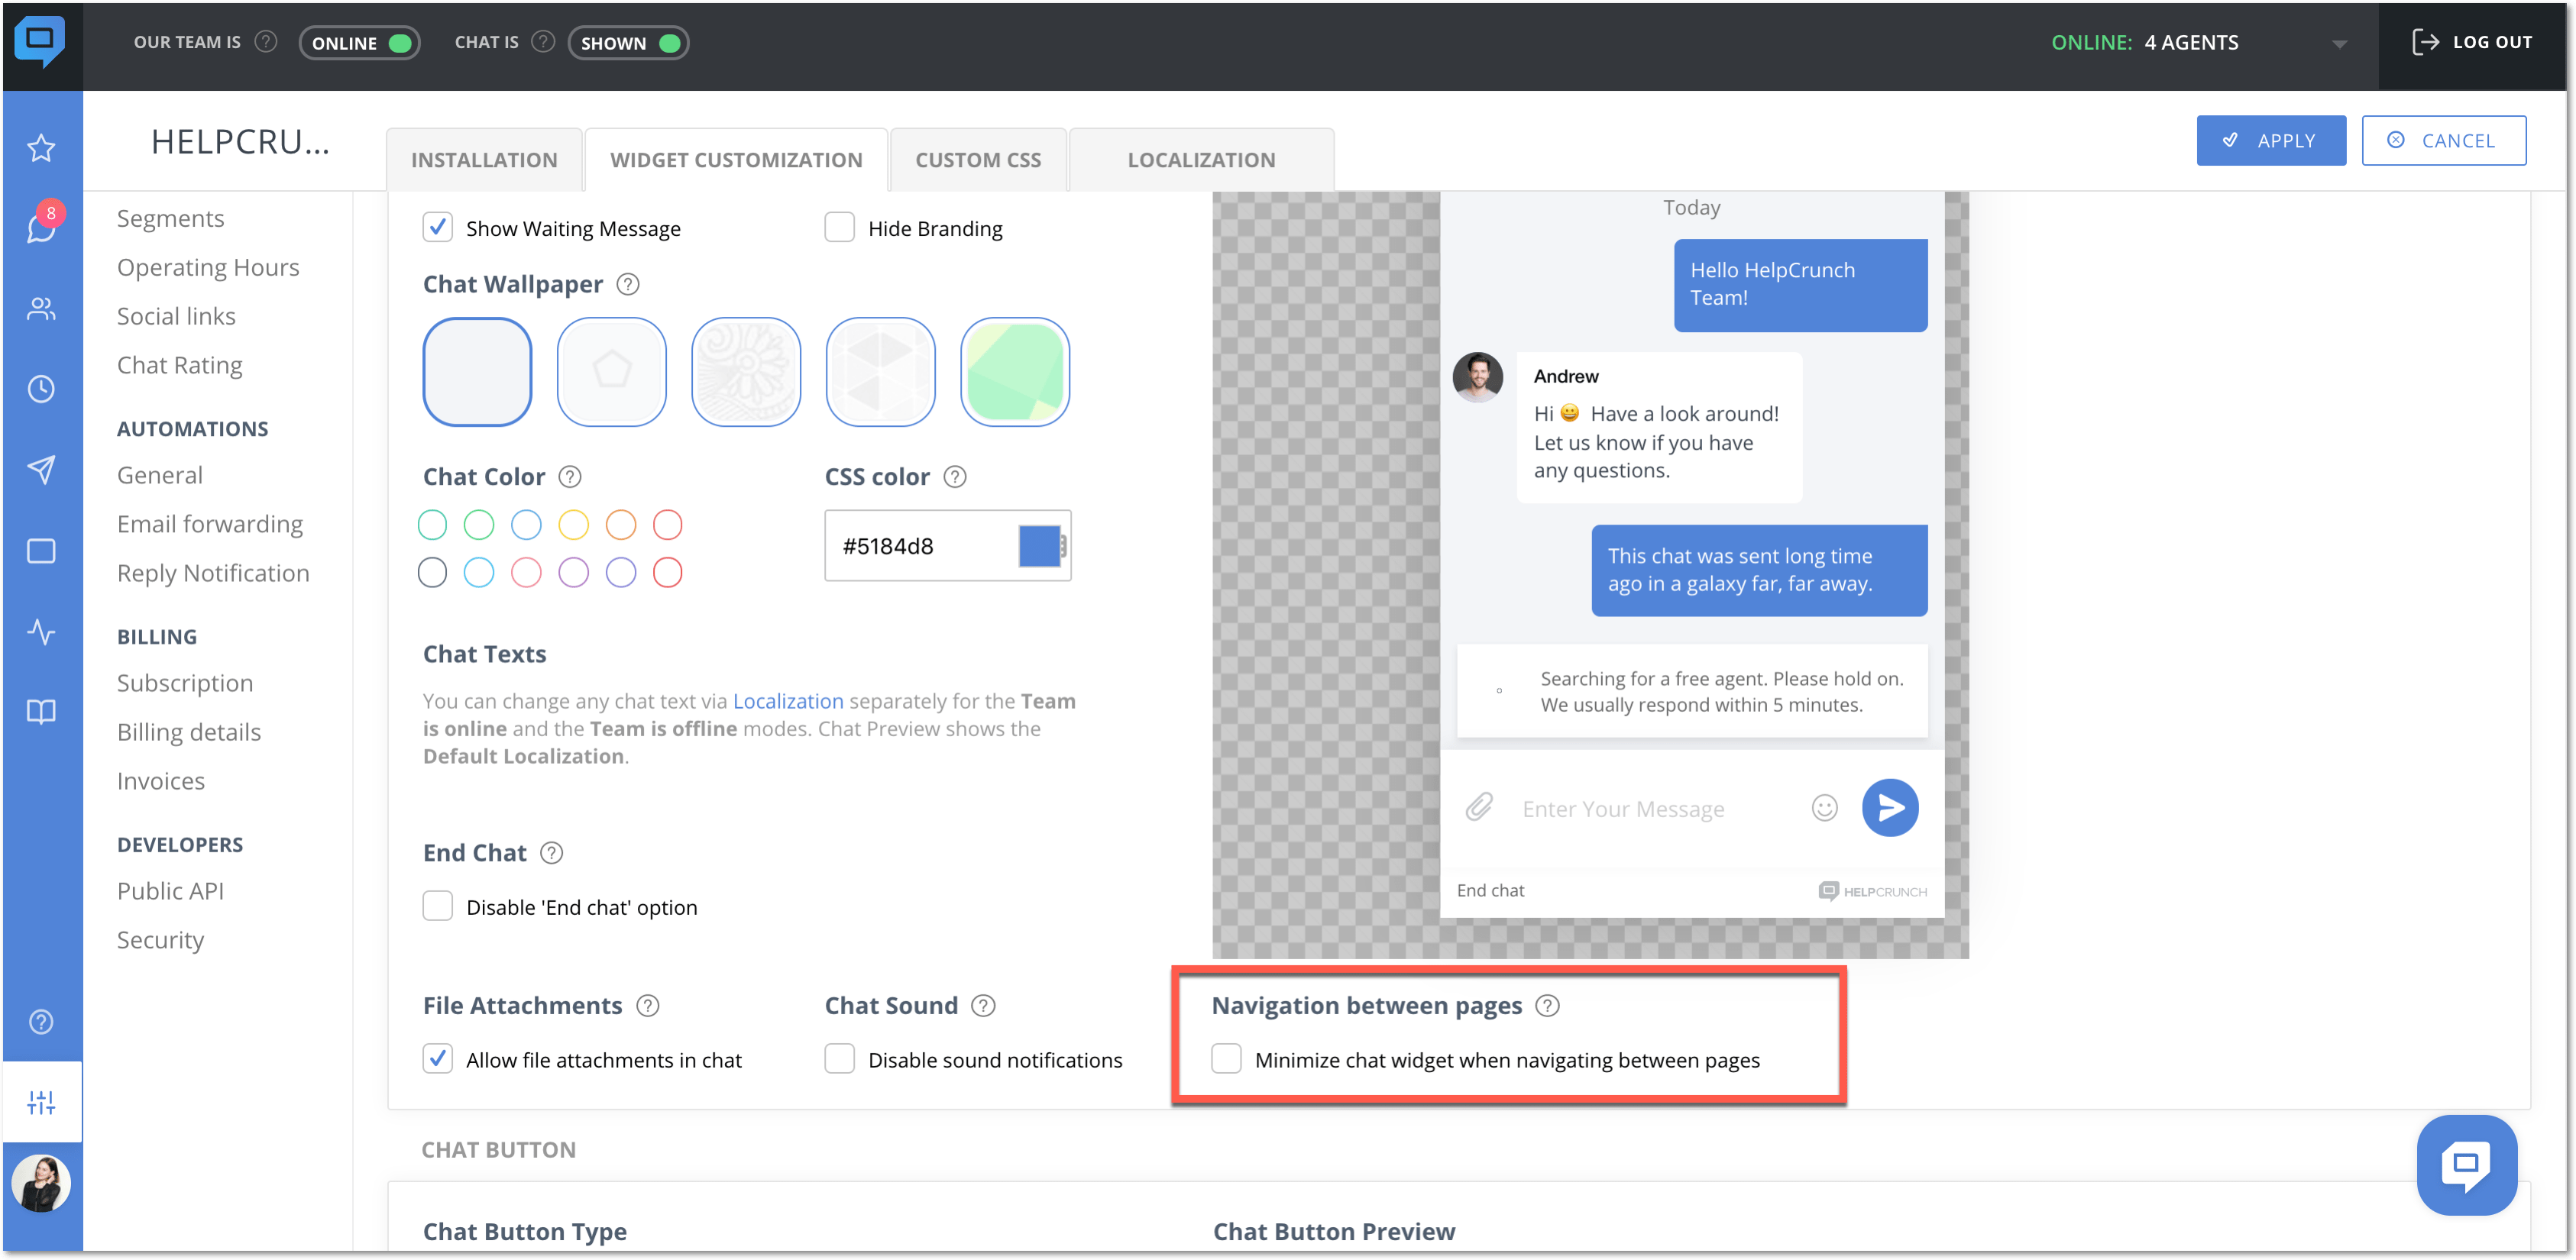
Task: Click the CSS color help icon
Action: [x=954, y=476]
